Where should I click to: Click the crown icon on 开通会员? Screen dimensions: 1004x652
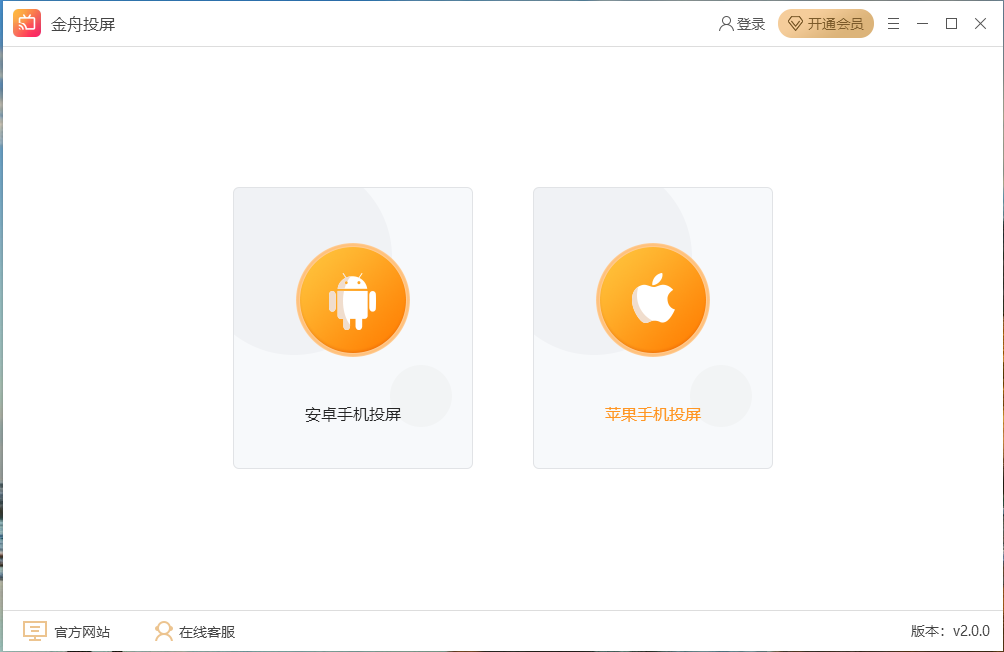coord(794,23)
